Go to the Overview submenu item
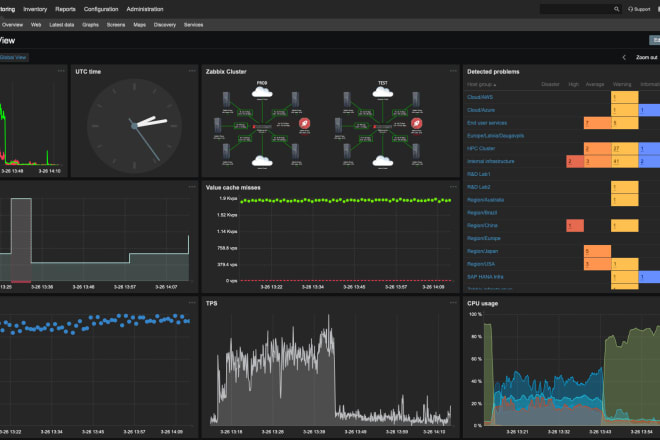Image resolution: width=660 pixels, height=440 pixels. (x=12, y=25)
